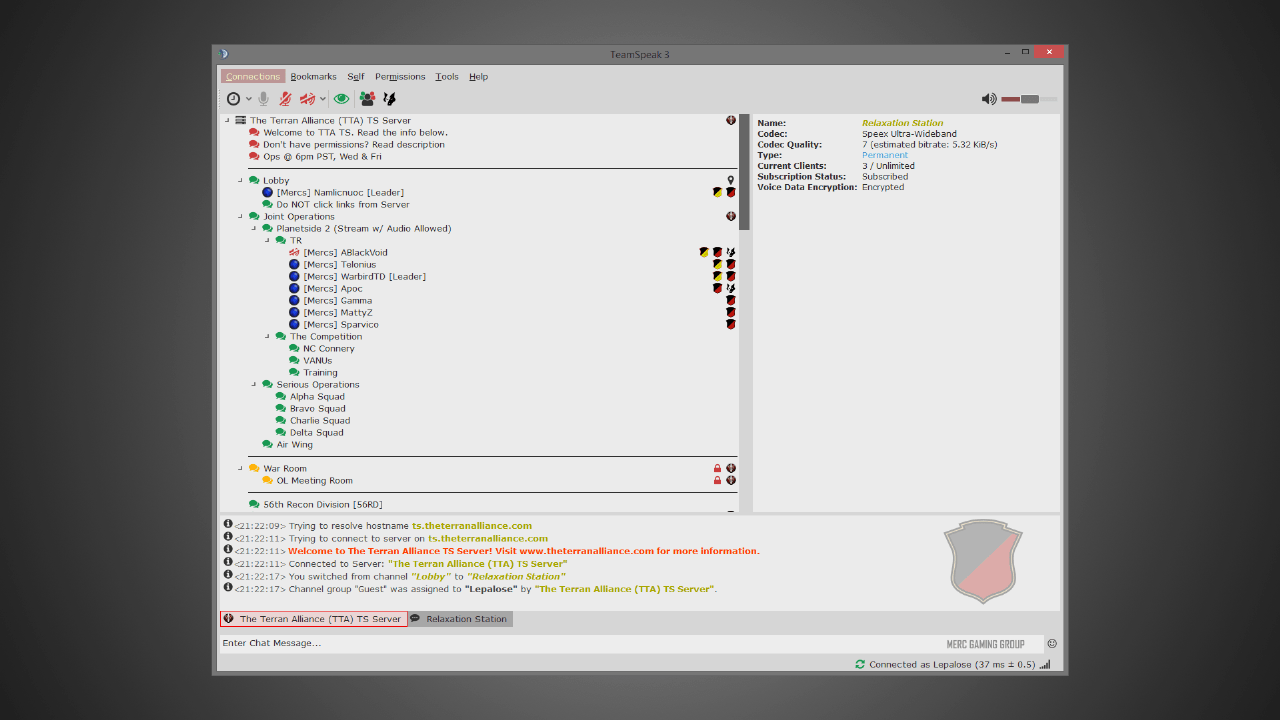The height and width of the screenshot is (720, 1280).
Task: Collapse the Planetside 2 channel
Action: [254, 228]
